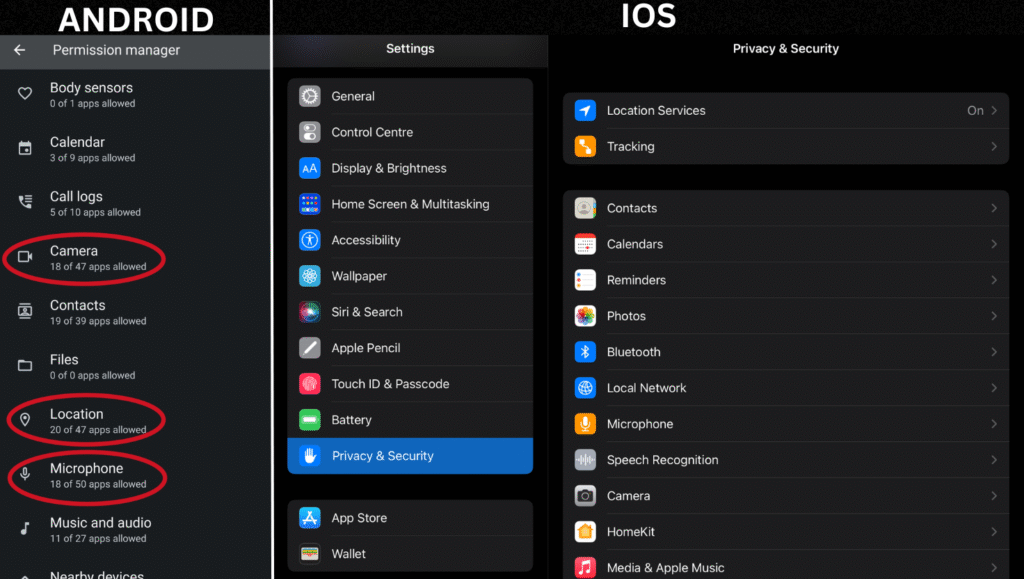Open Display & Brightness settings
Screen dimensions: 1024x579
(x=410, y=168)
